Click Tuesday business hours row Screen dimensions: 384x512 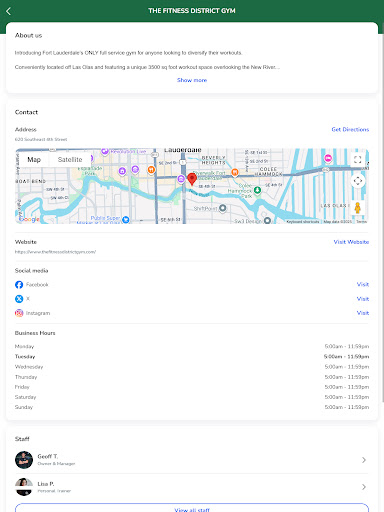[x=192, y=357]
